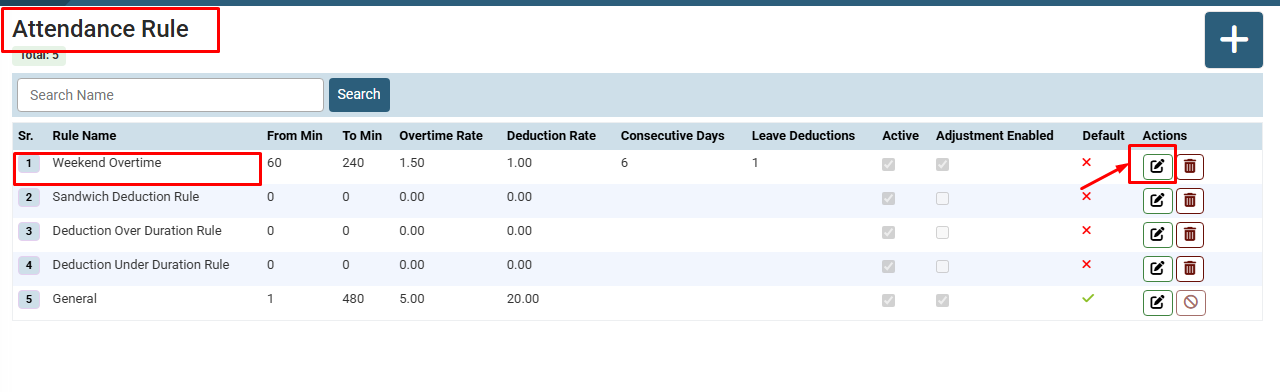Click the red X default mark for Sandwich Deduction Rule
Screen dimensions: 1280x392
pos(1087,196)
